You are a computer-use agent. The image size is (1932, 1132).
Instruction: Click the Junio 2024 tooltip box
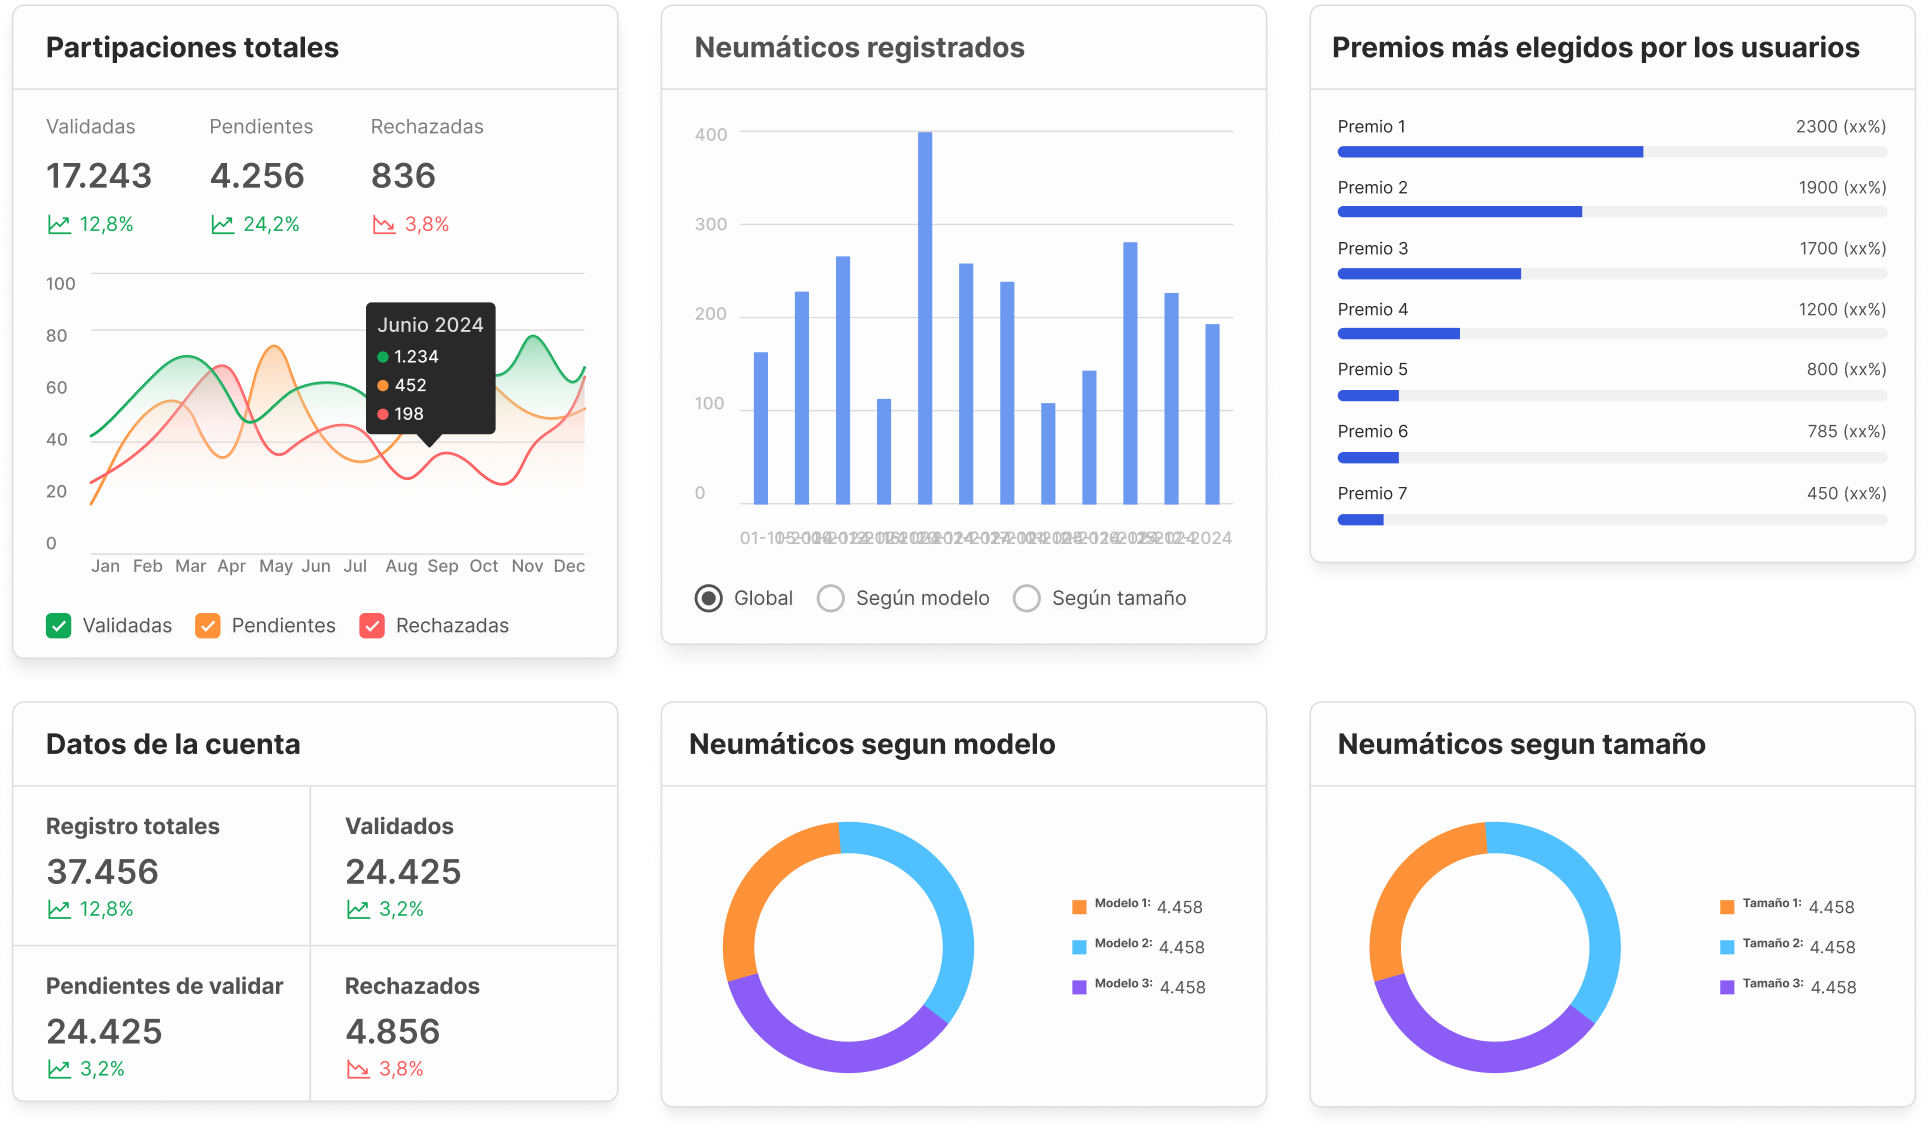pyautogui.click(x=430, y=368)
